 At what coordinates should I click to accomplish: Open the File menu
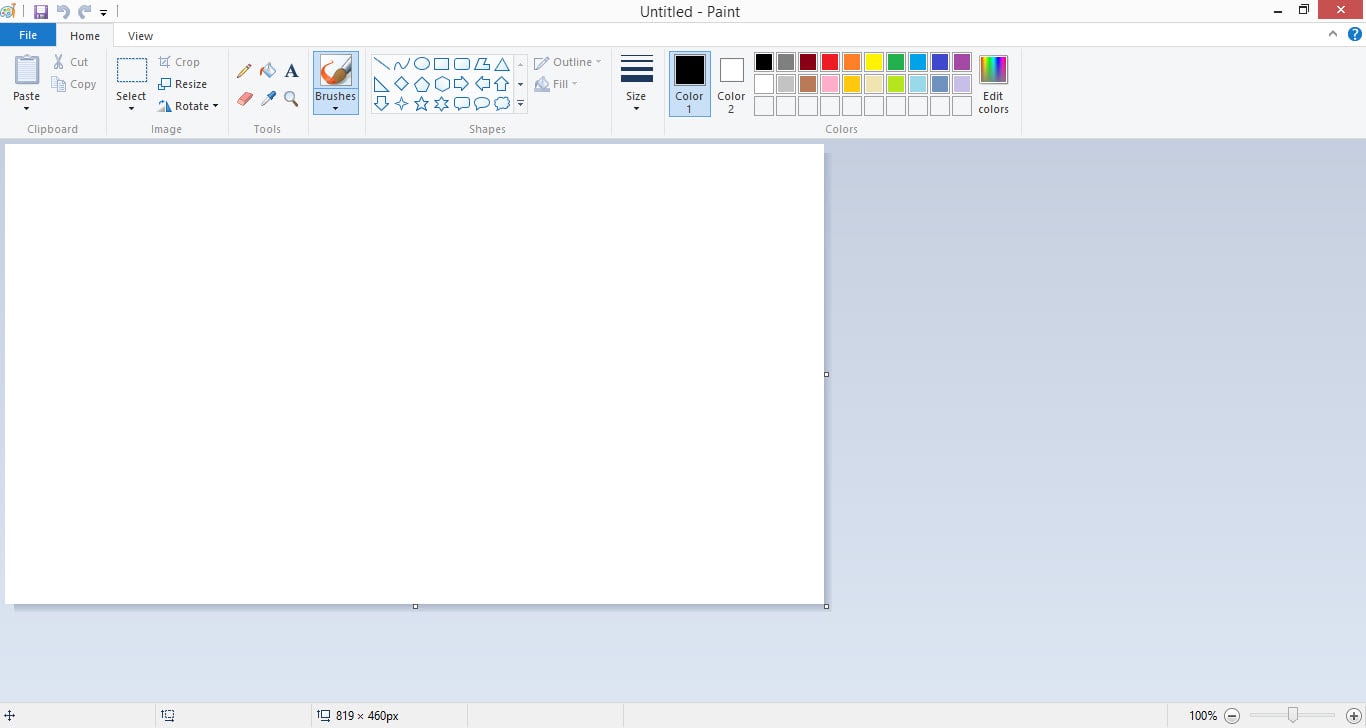click(x=28, y=34)
